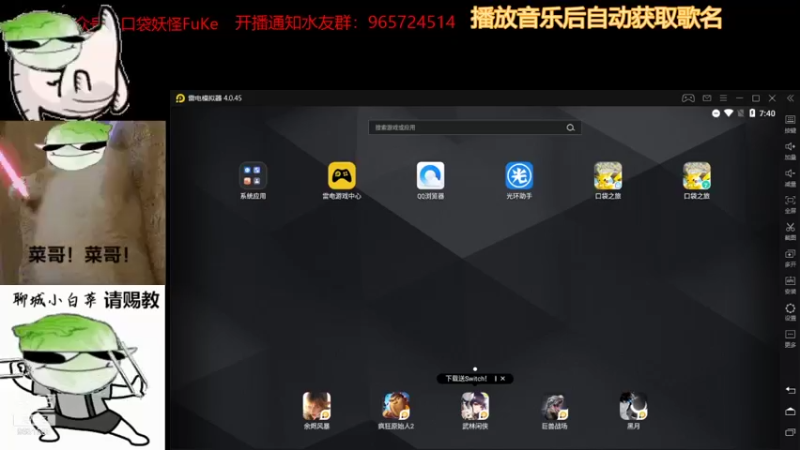
Task: Click the do-not-disturb status icon
Action: click(x=716, y=113)
